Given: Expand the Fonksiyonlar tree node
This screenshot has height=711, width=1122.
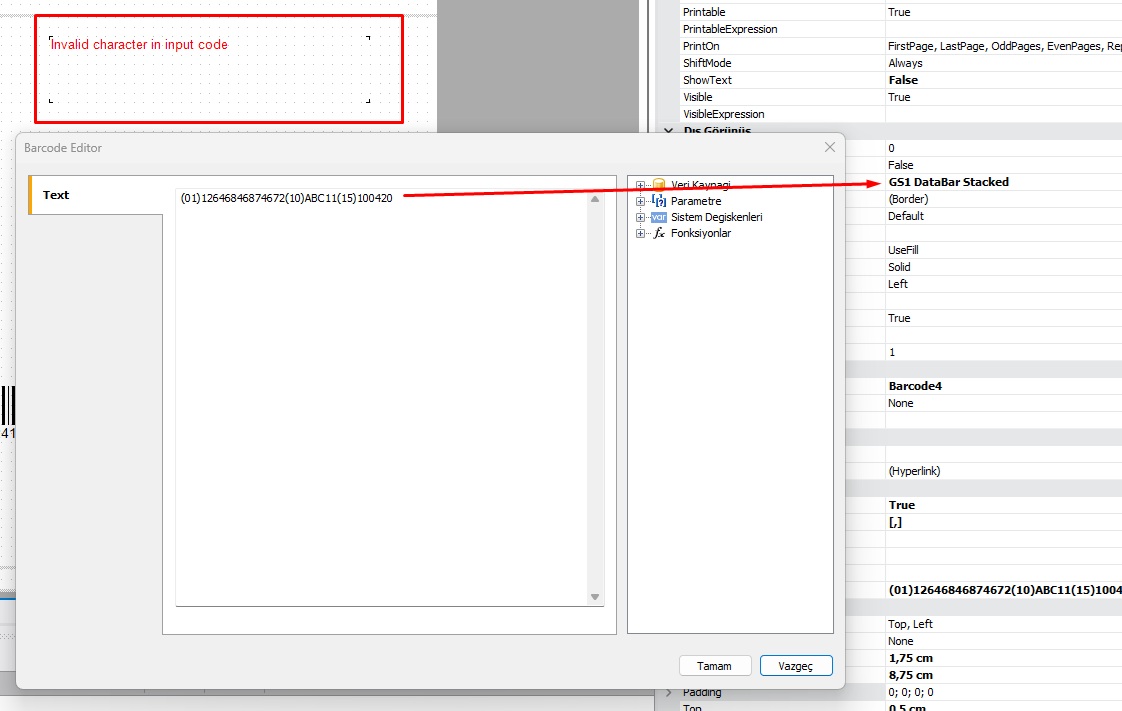Looking at the screenshot, I should pos(641,233).
